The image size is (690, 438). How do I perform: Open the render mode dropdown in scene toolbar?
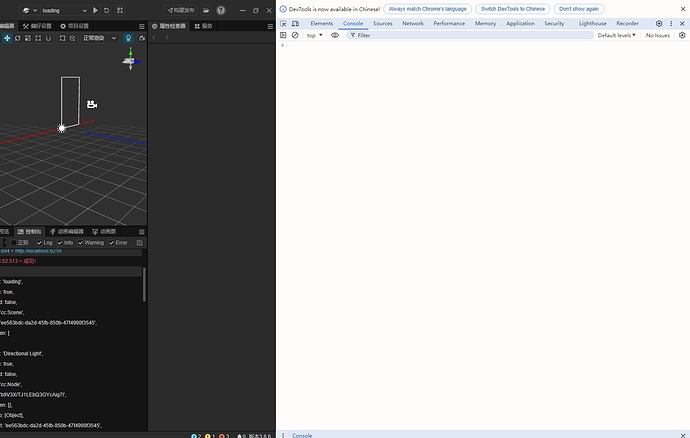100,38
